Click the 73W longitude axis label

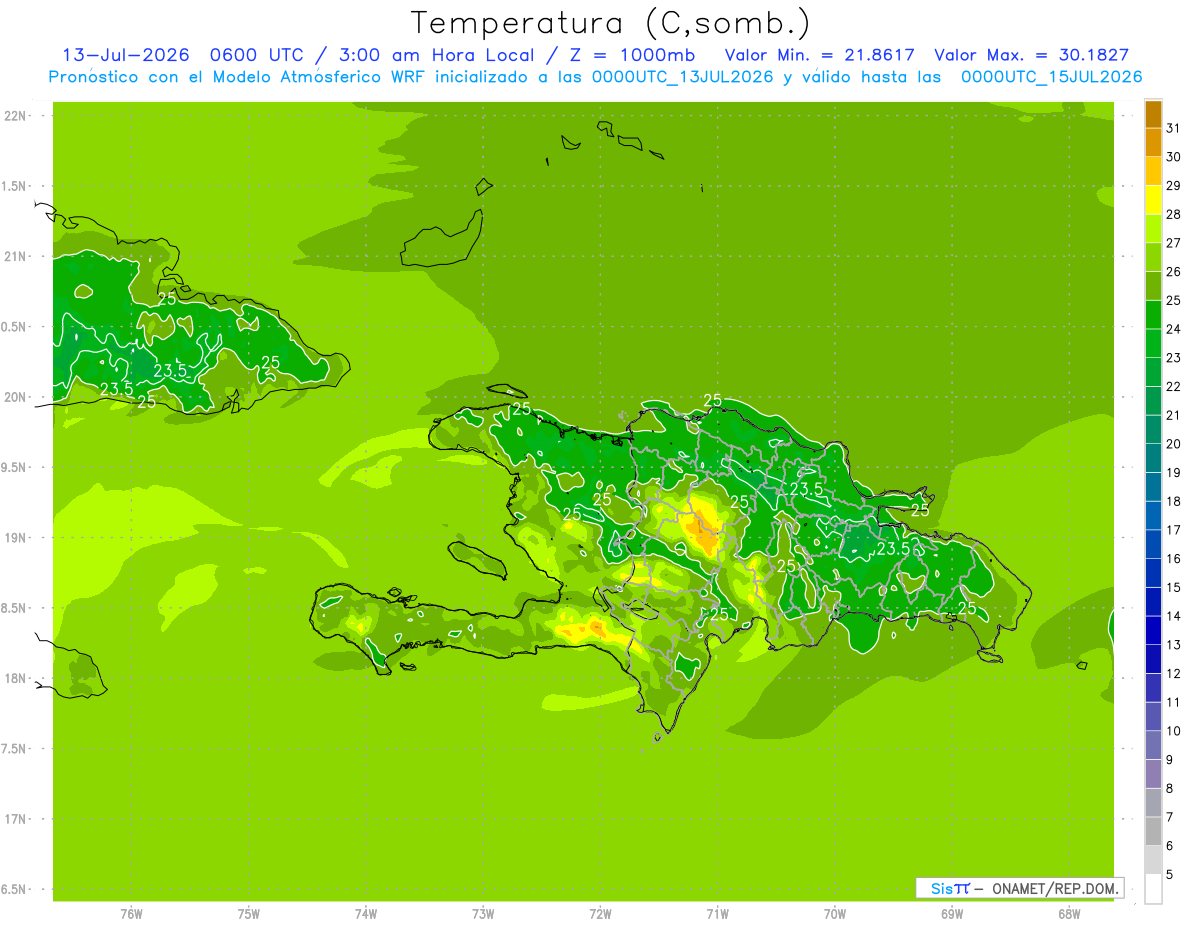pos(483,914)
